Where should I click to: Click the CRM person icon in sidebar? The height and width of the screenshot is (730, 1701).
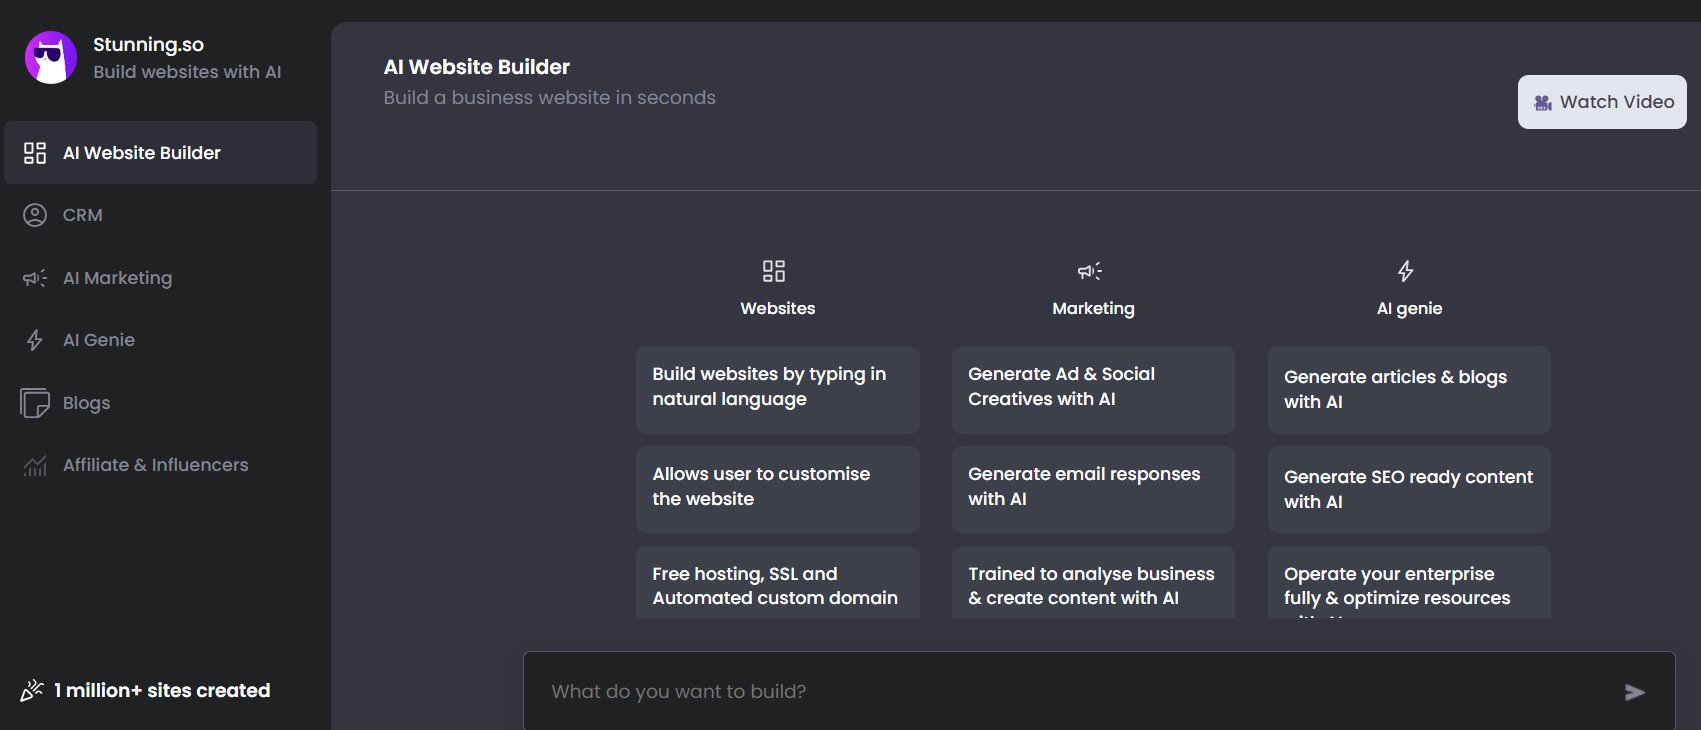pos(35,215)
